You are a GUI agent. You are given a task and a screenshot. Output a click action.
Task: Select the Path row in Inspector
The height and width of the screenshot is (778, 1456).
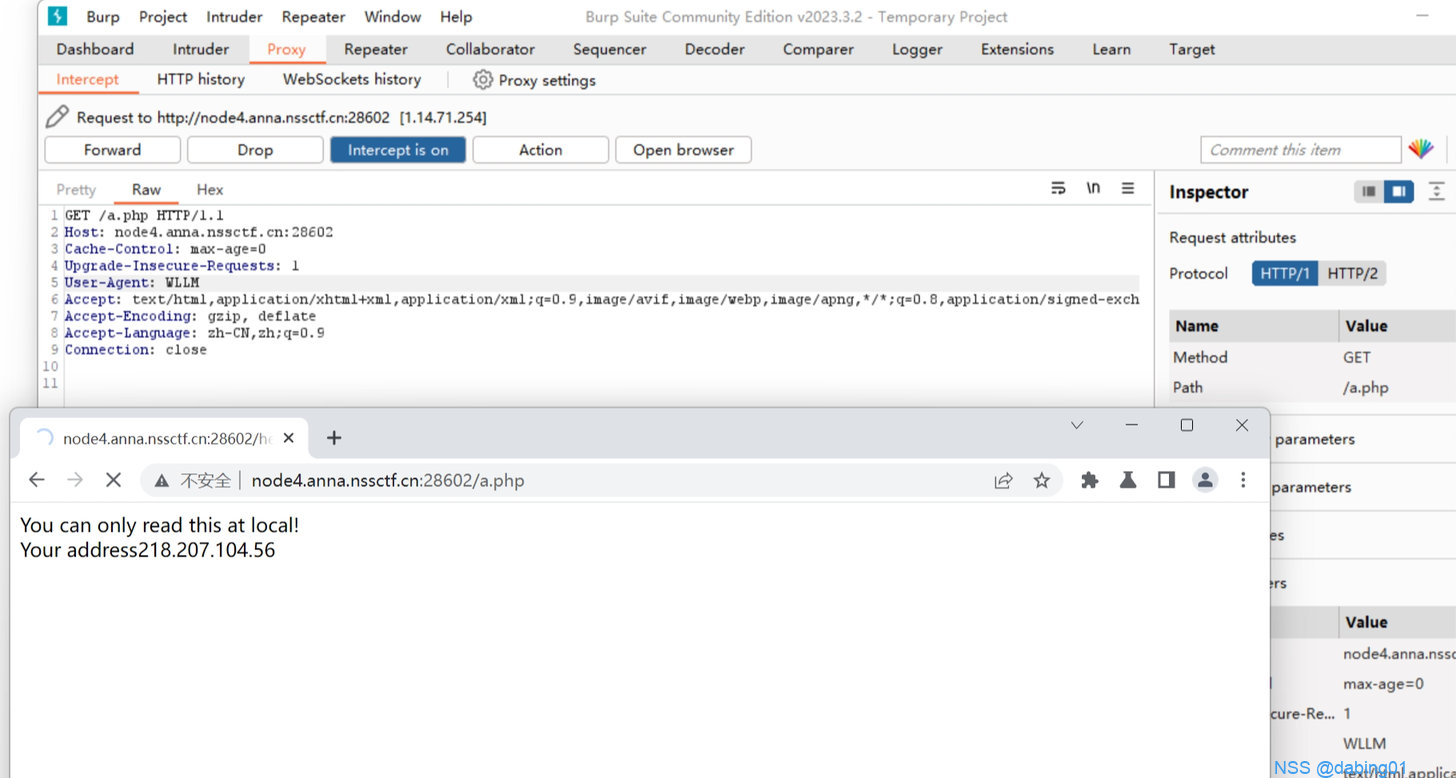tap(1312, 387)
